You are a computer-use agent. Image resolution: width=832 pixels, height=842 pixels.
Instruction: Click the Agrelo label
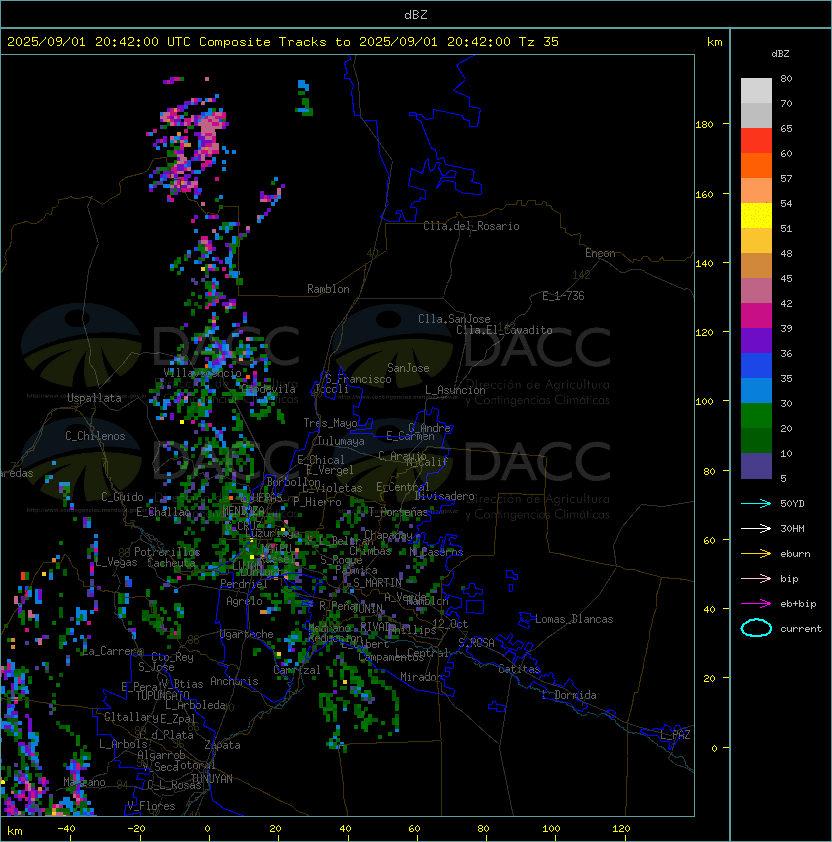(x=244, y=601)
